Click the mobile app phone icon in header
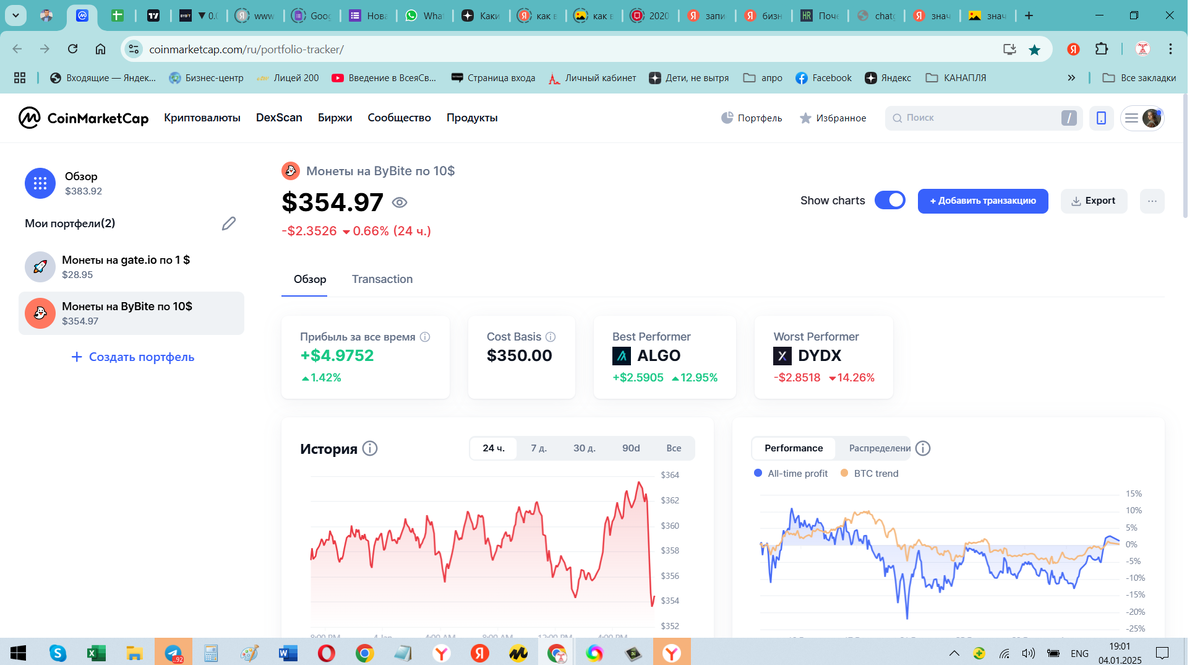 [1101, 118]
